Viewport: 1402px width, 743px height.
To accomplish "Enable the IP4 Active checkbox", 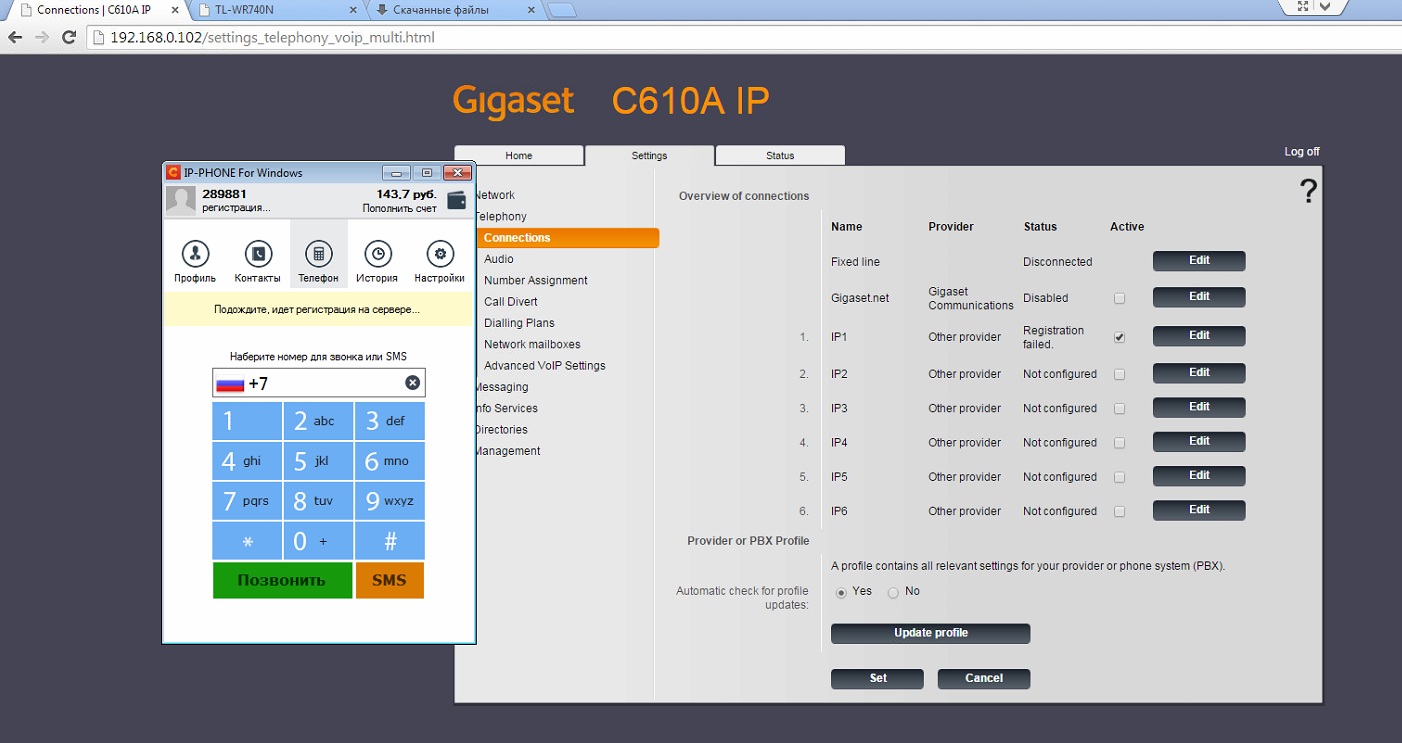I will coord(1119,442).
